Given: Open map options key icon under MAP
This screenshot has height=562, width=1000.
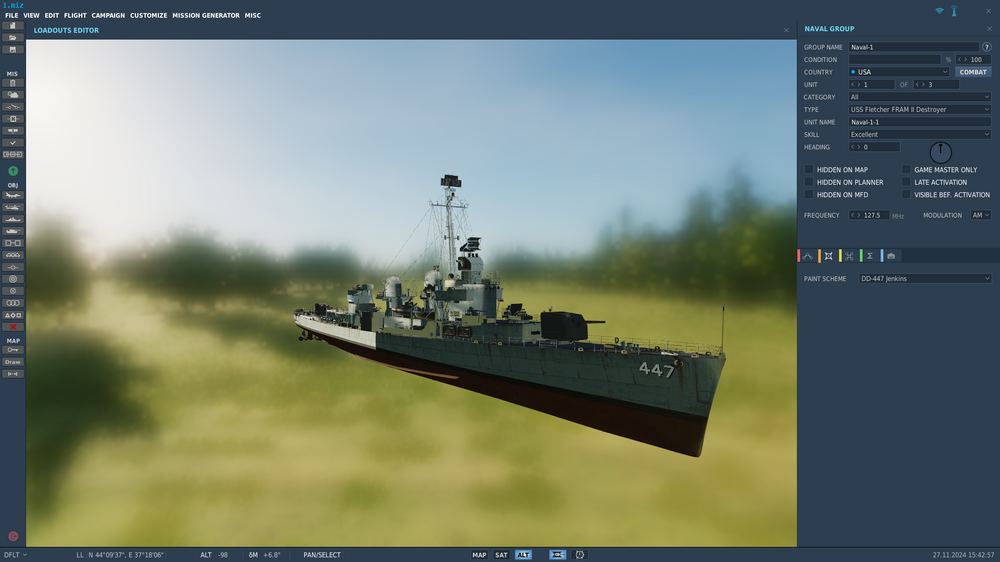Looking at the screenshot, I should coord(12,350).
